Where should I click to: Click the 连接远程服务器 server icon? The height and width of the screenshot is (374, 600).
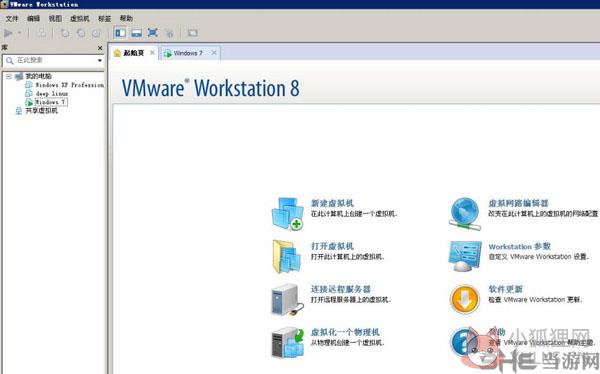tap(287, 299)
